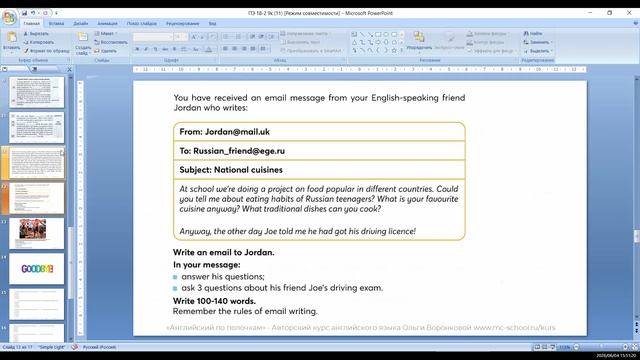The image size is (640, 360).
Task: Click Subject: National cuisines text on slide
Action: 231,170
